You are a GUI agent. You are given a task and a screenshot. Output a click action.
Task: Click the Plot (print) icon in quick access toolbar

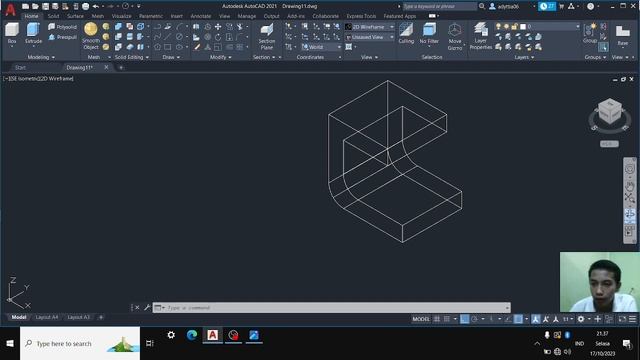(85, 6)
